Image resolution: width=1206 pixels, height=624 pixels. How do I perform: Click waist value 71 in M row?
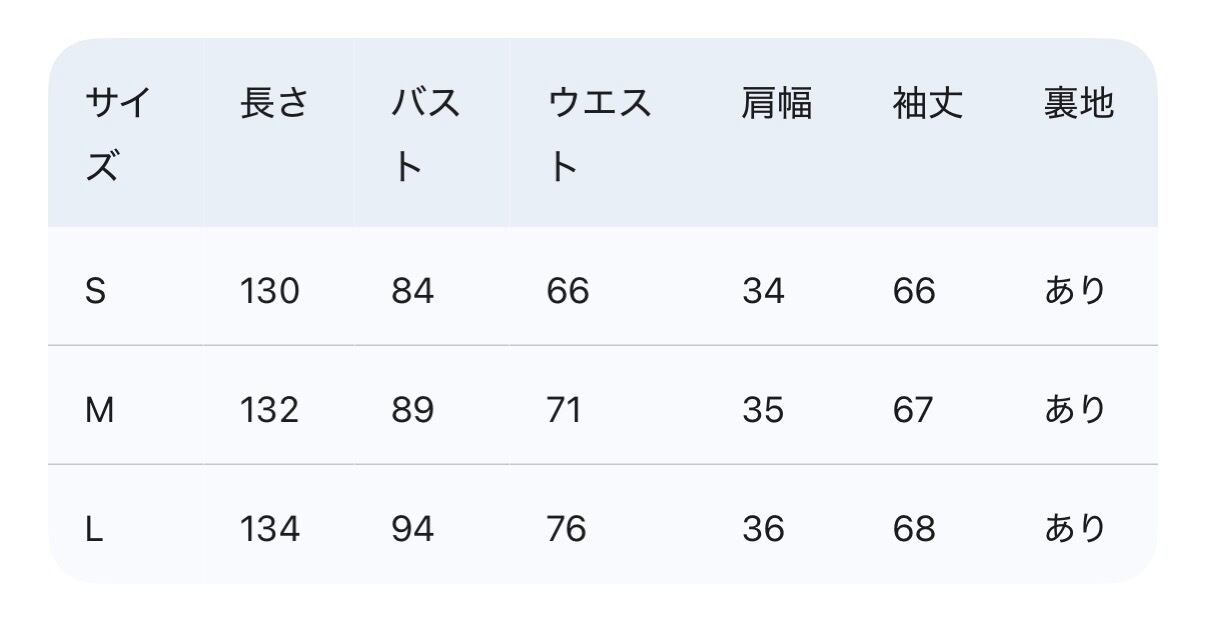pyautogui.click(x=565, y=410)
